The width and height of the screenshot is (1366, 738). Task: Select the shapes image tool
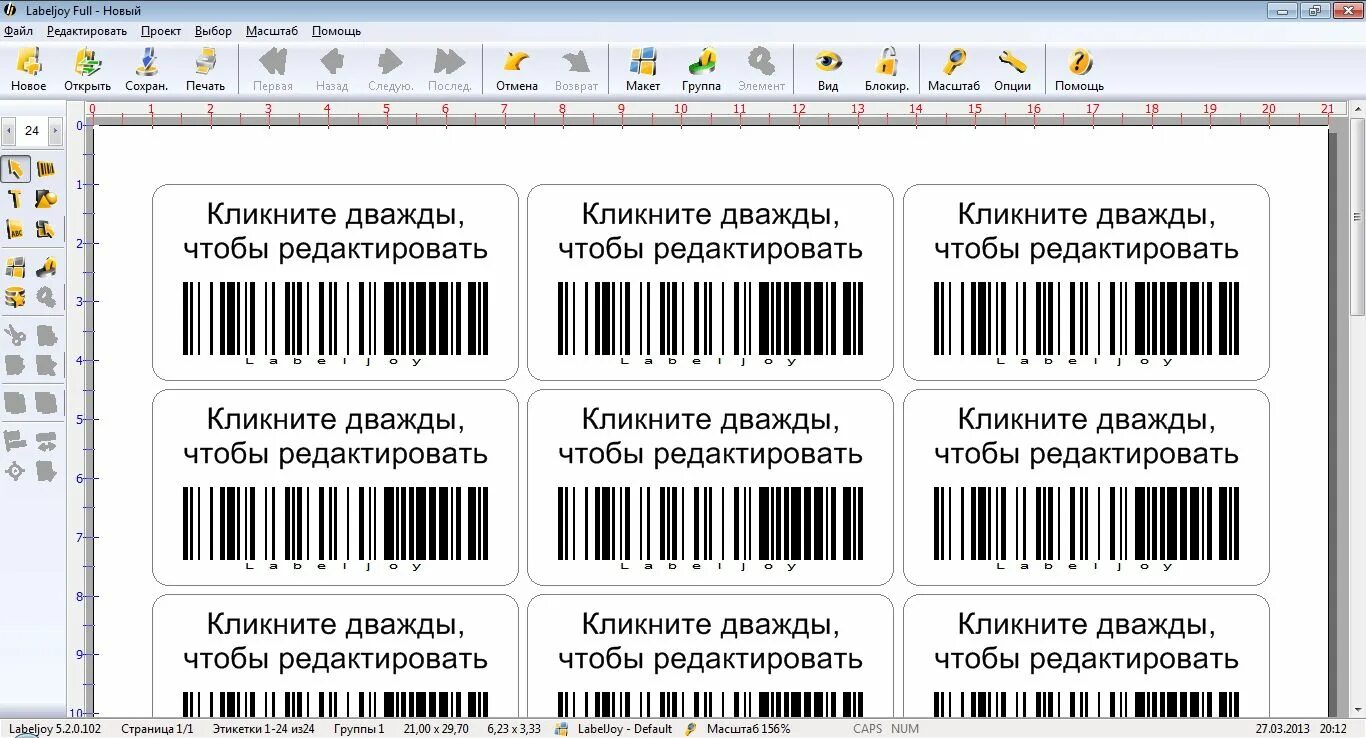pos(46,199)
